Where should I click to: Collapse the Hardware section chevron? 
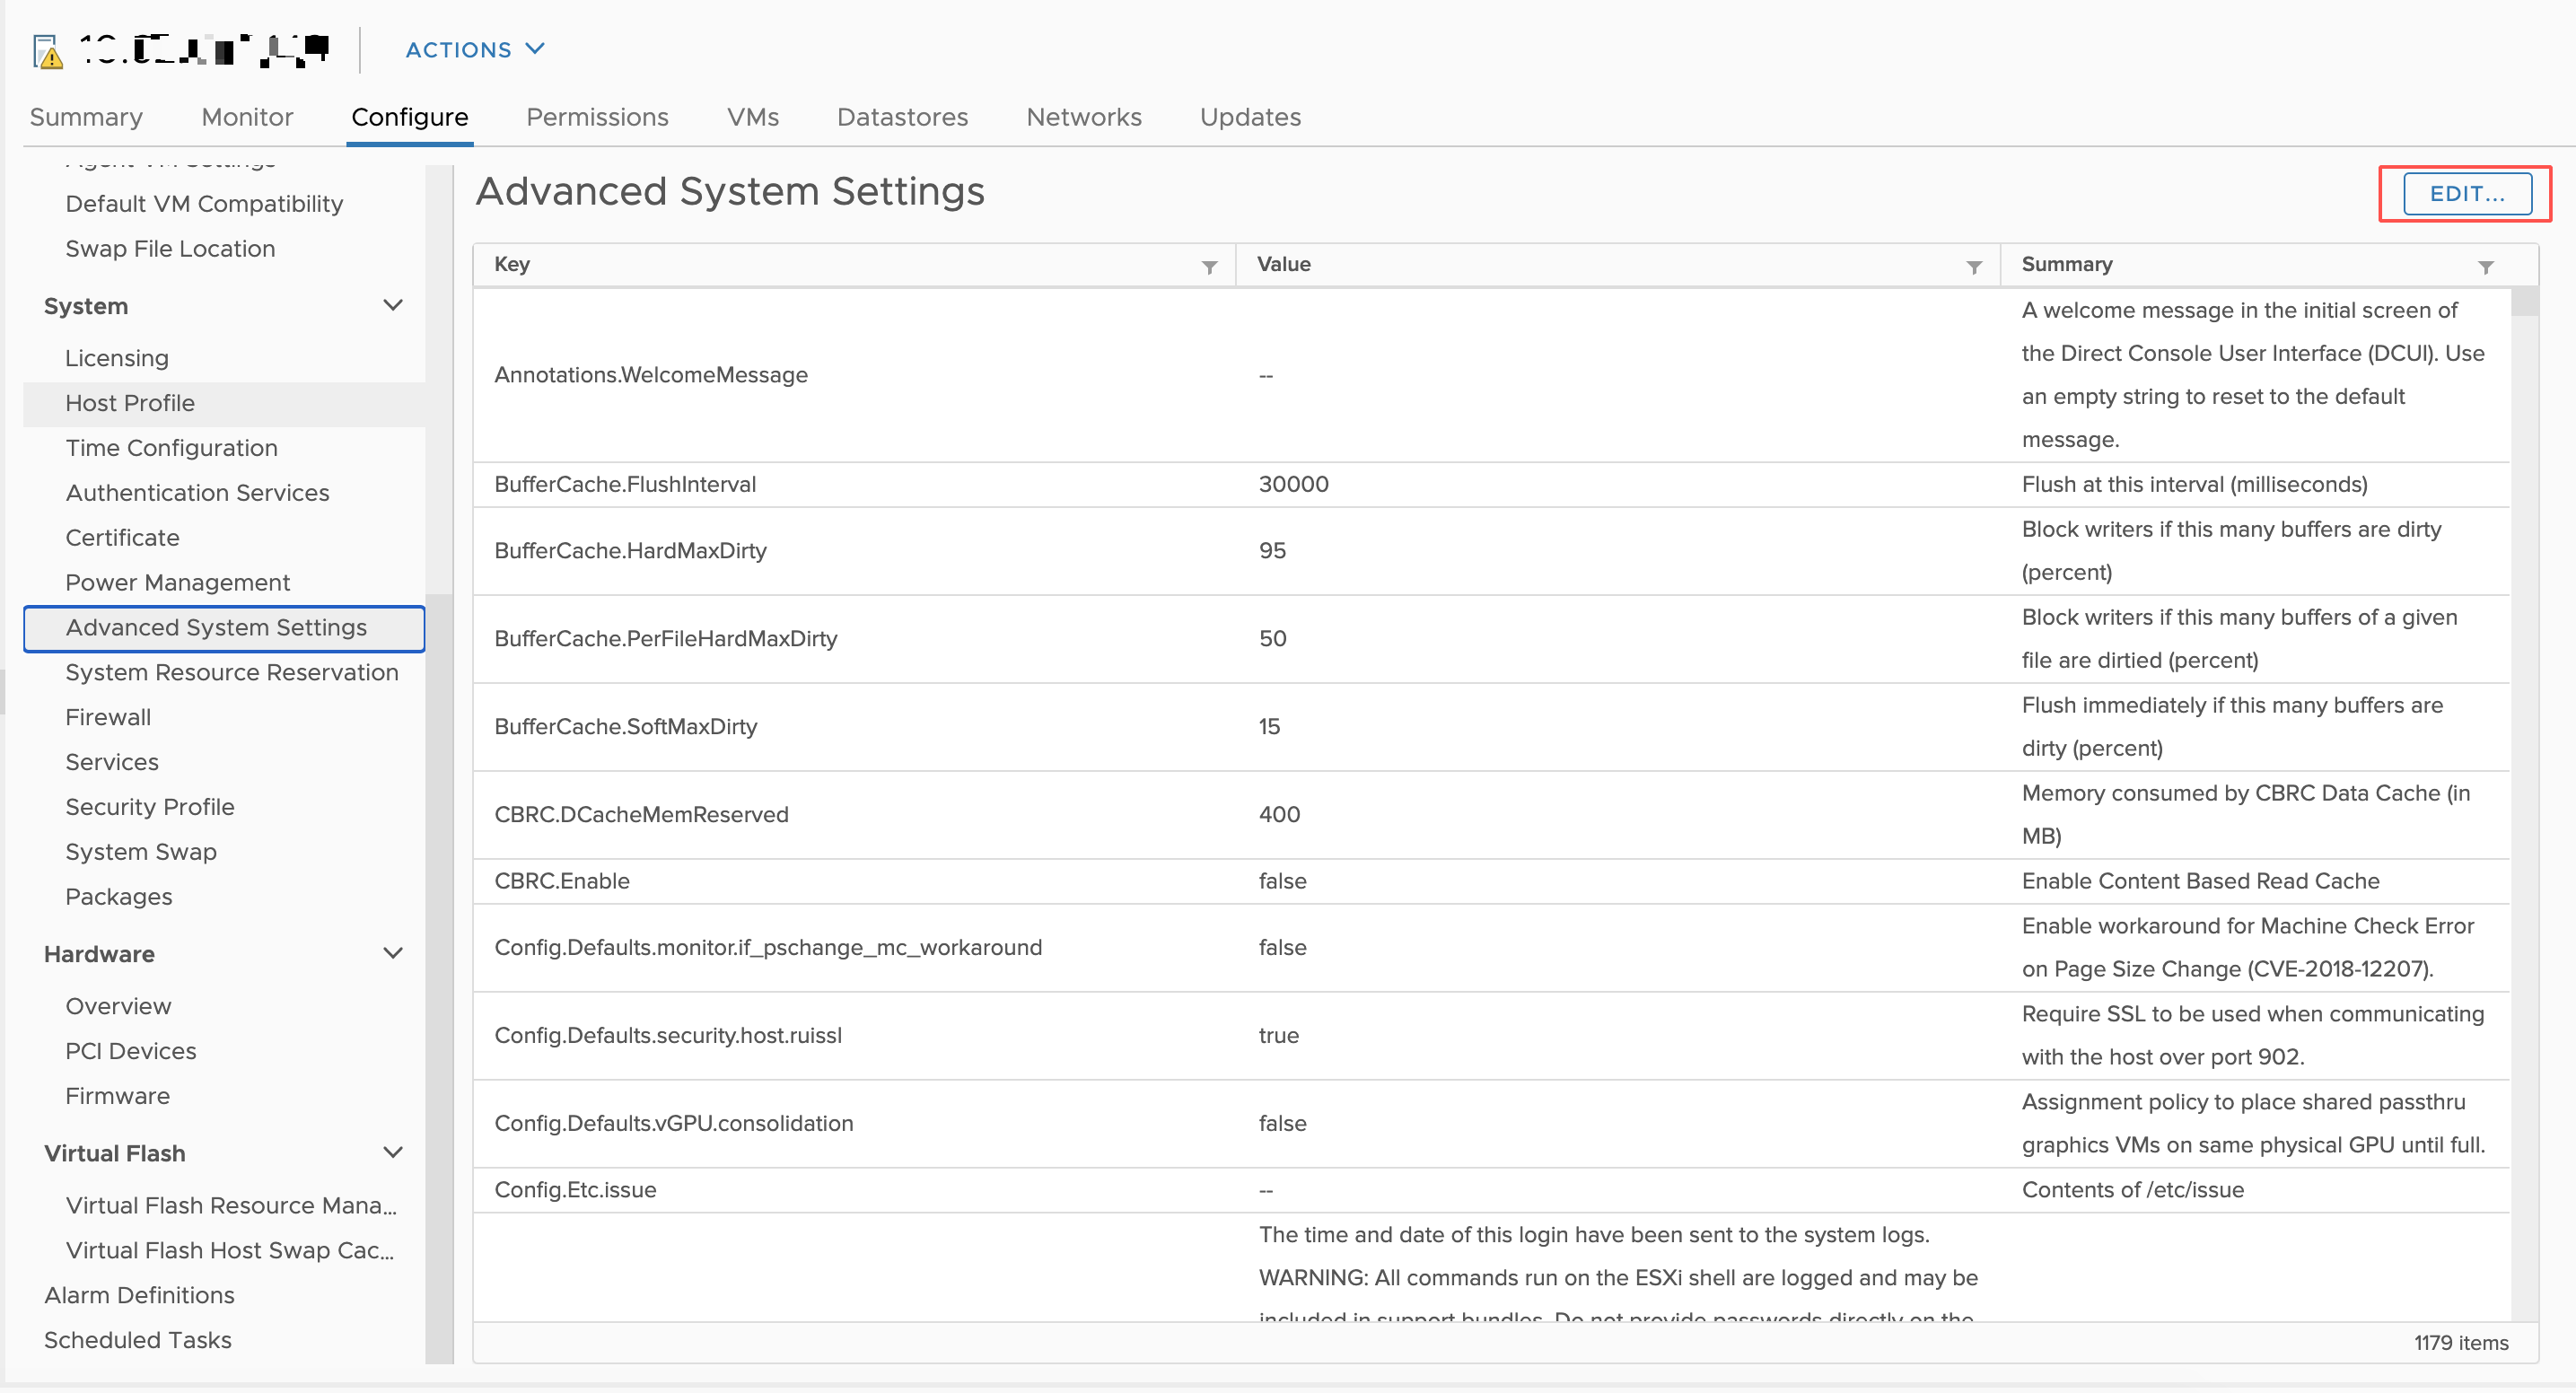click(x=393, y=953)
